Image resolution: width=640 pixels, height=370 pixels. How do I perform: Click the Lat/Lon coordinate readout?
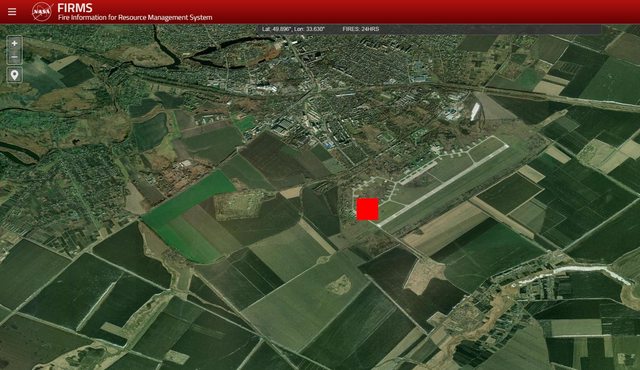pyautogui.click(x=293, y=29)
